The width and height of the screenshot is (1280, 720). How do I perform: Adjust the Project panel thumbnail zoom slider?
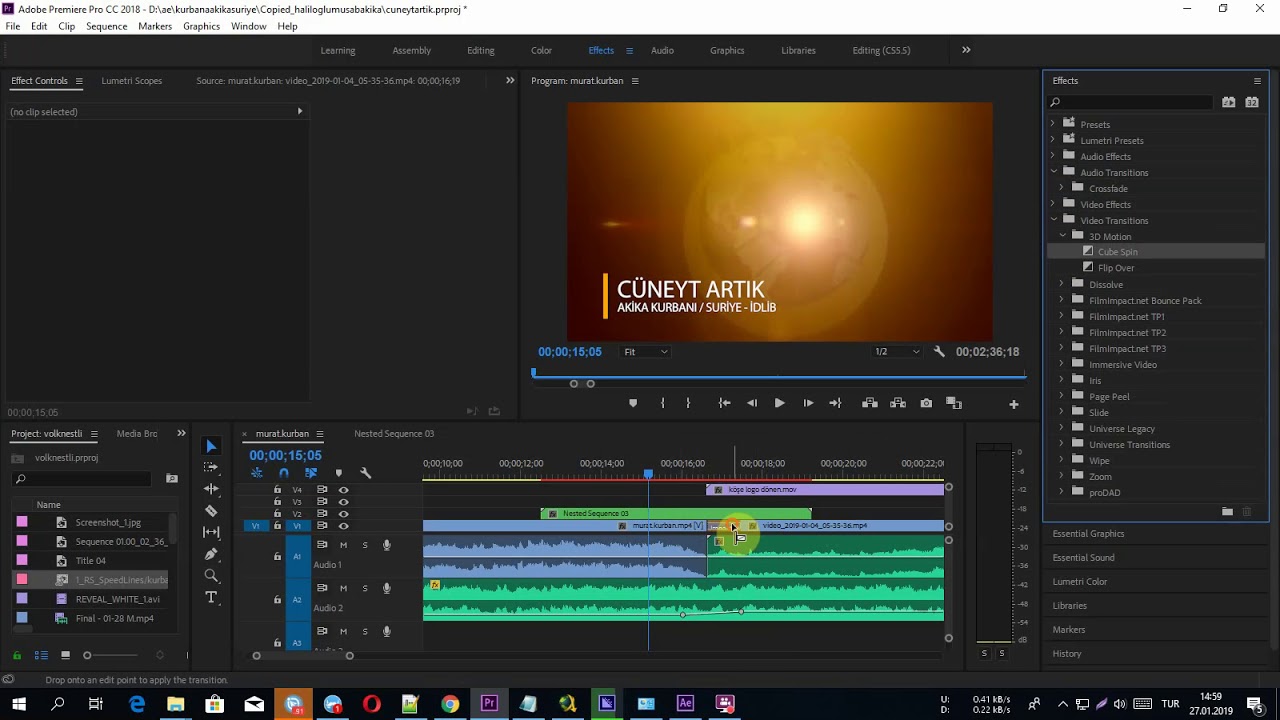click(88, 655)
